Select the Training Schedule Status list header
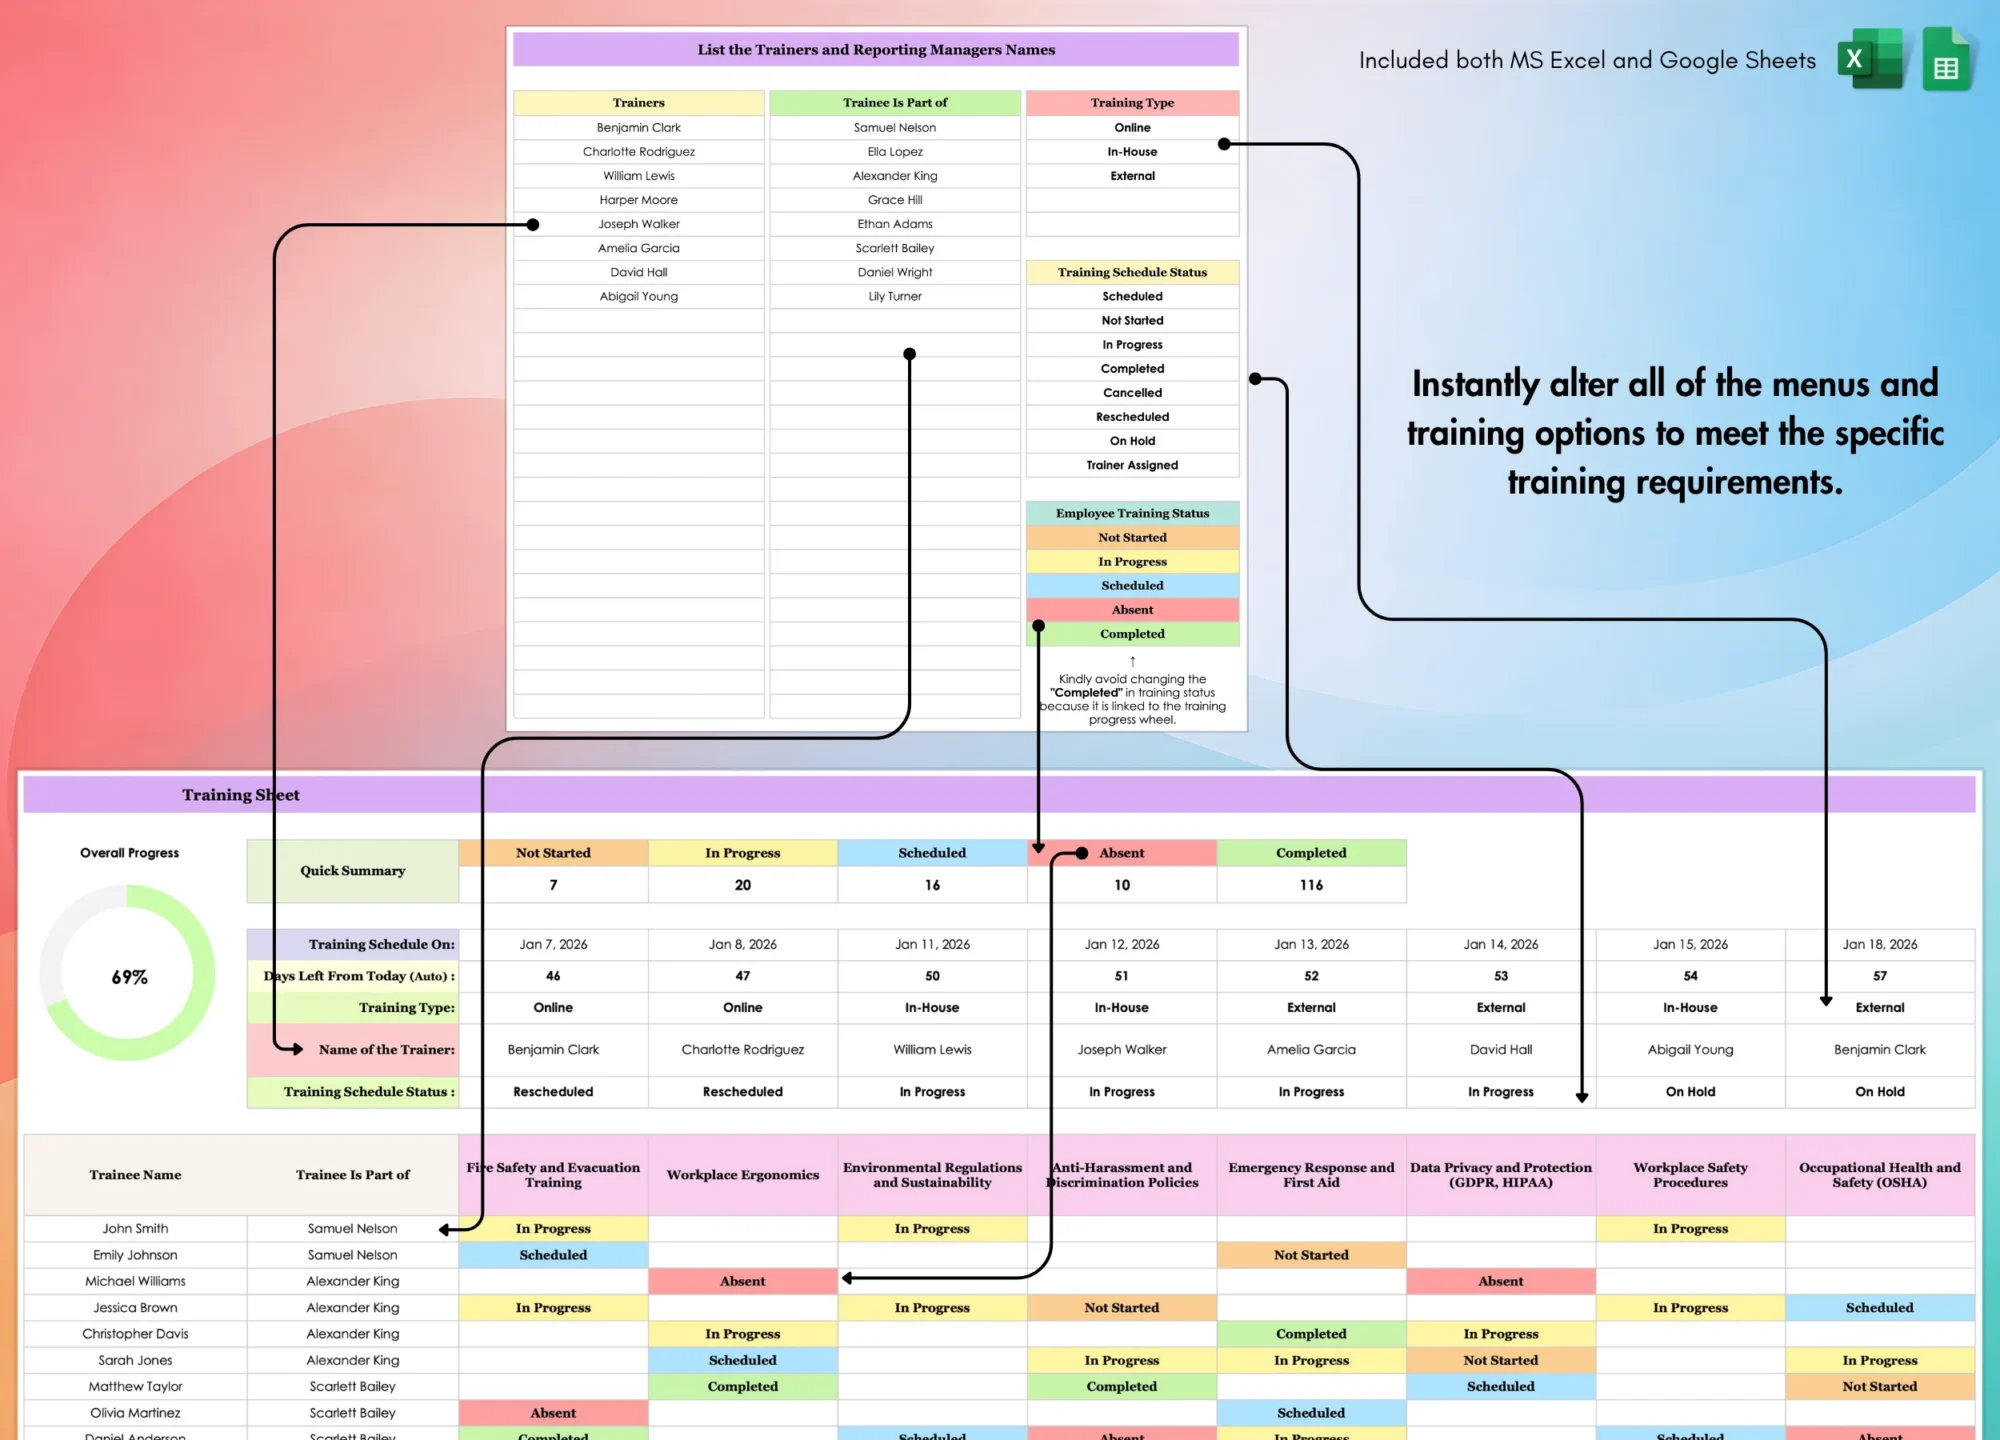This screenshot has height=1440, width=2000. (1132, 272)
